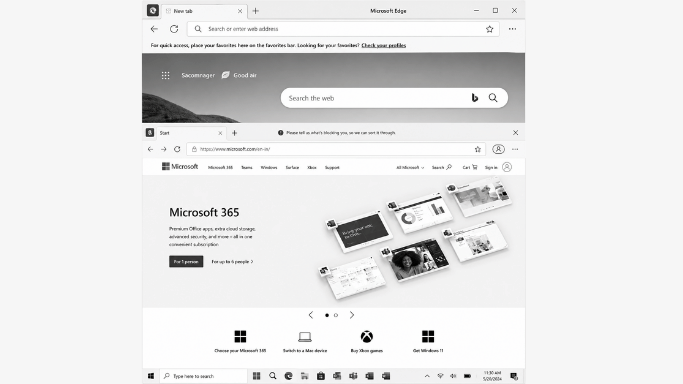The width and height of the screenshot is (683, 384).
Task: Click the network icon in system tray
Action: (x=440, y=376)
